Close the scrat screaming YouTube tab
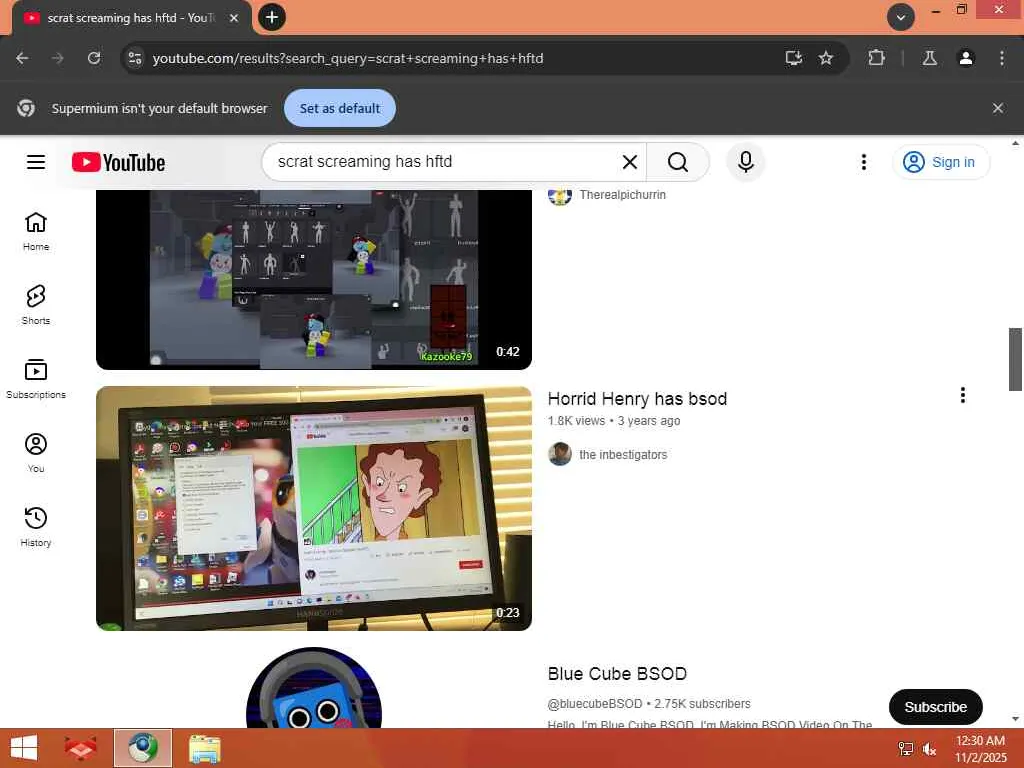1024x768 pixels. [234, 18]
